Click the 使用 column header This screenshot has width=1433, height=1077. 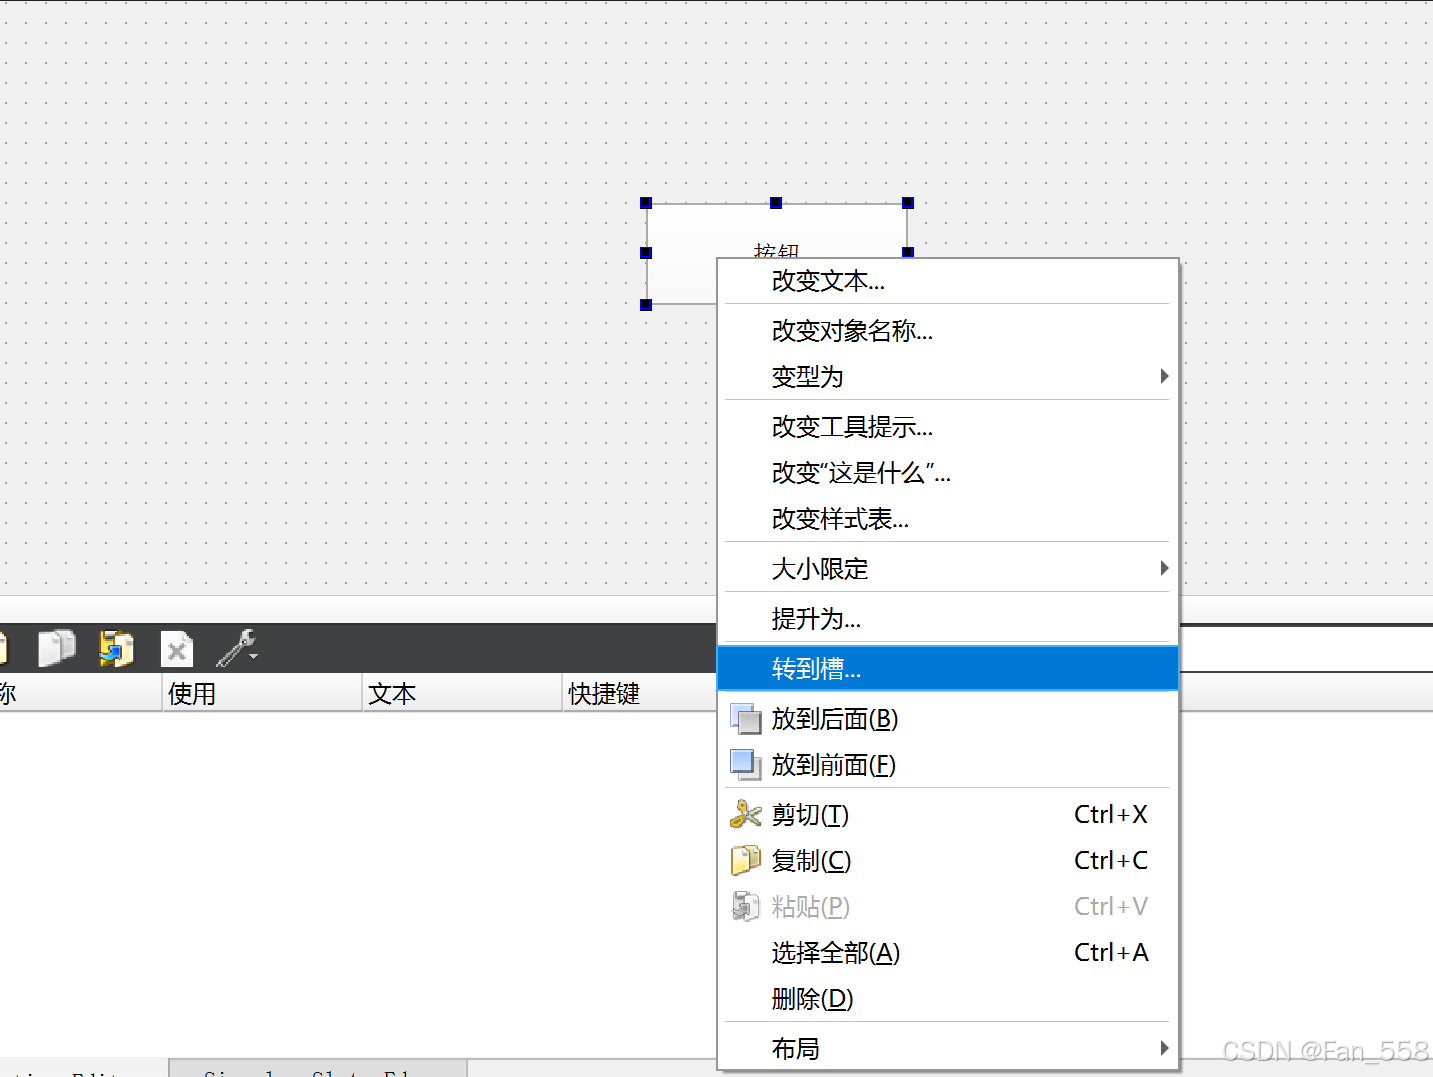[x=262, y=693]
